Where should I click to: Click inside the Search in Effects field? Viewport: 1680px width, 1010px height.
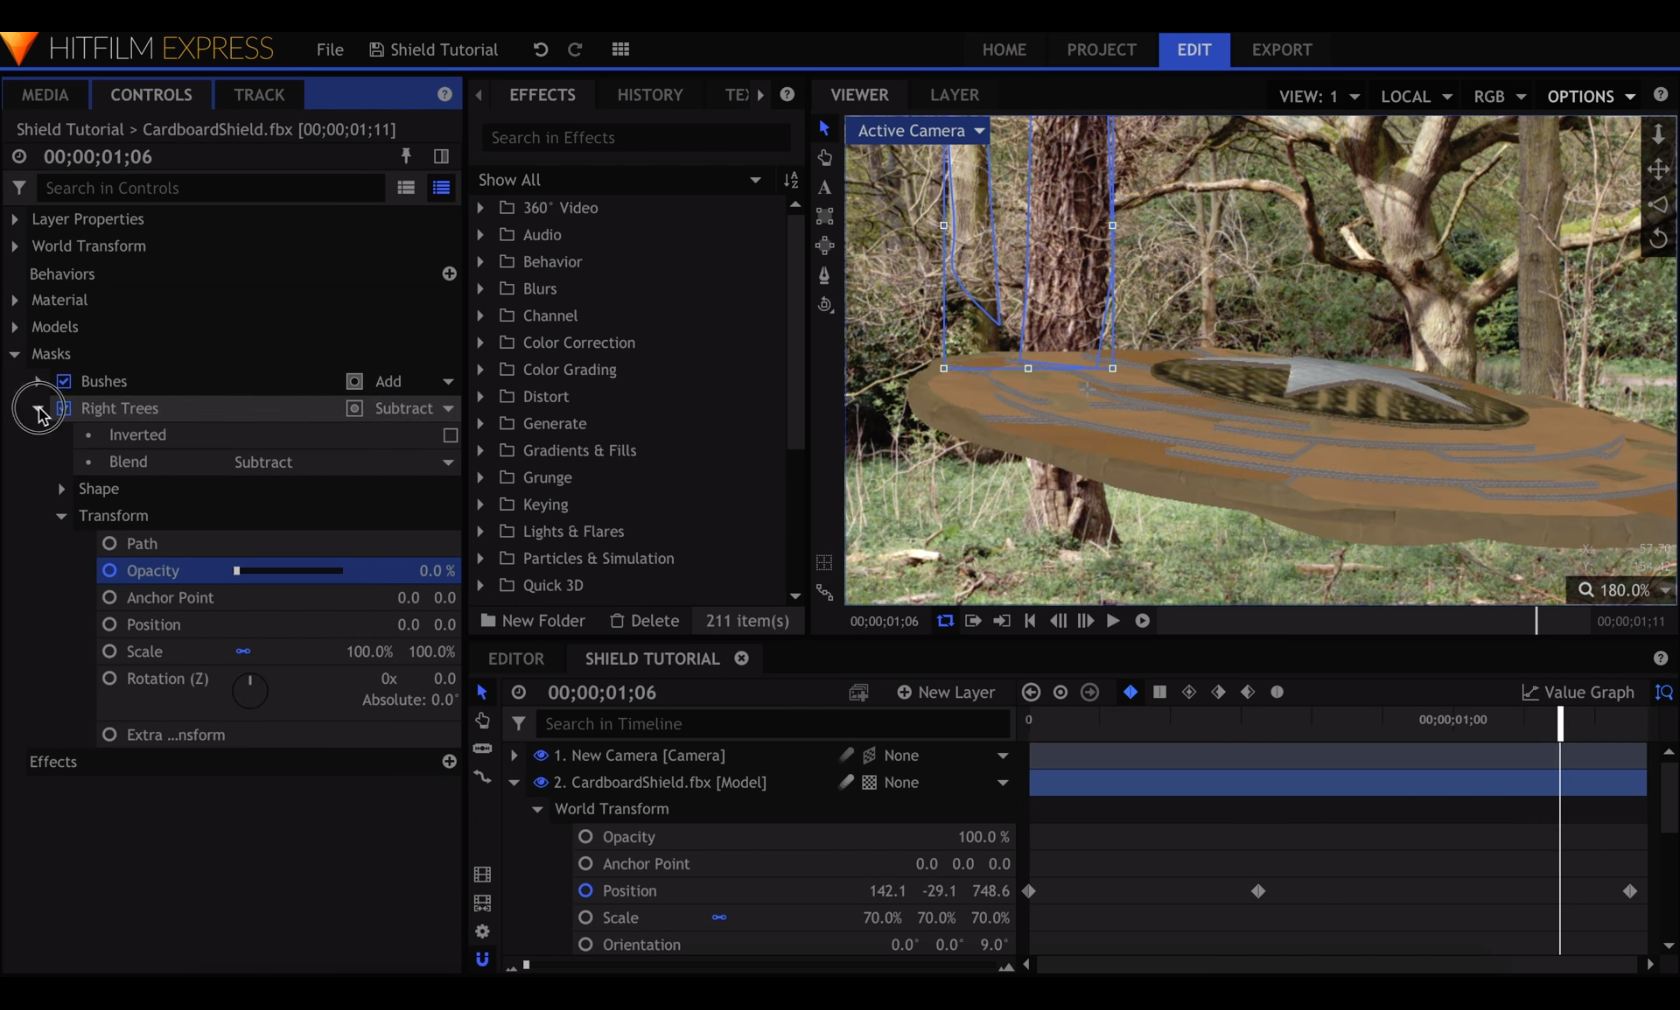[x=634, y=137]
